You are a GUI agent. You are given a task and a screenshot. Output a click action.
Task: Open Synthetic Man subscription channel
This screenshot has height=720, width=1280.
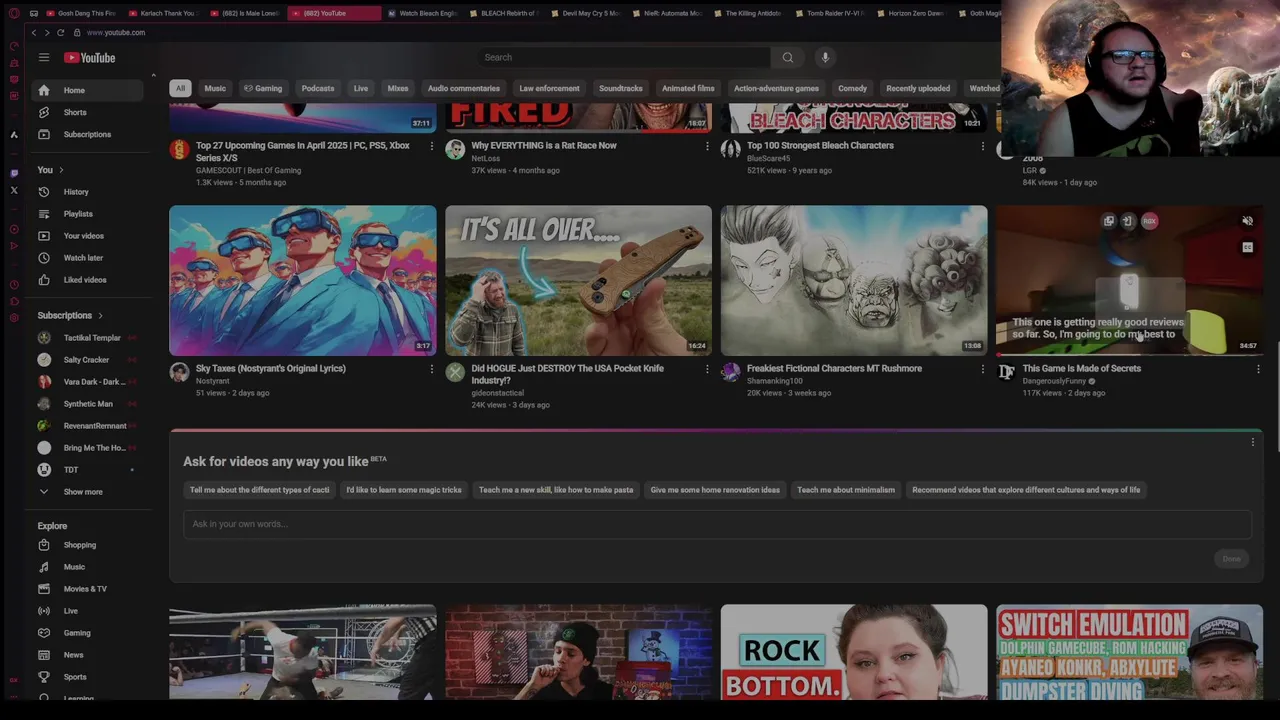(85, 404)
